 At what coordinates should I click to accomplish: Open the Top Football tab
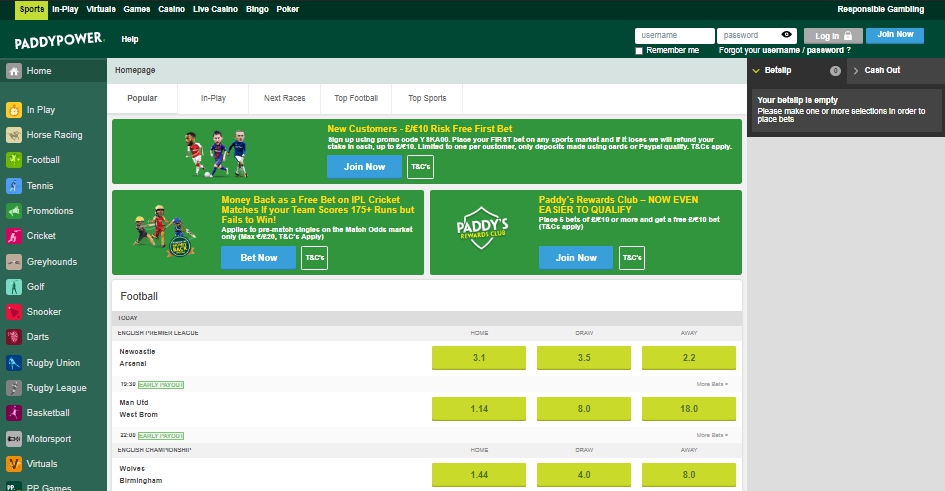[x=356, y=98]
